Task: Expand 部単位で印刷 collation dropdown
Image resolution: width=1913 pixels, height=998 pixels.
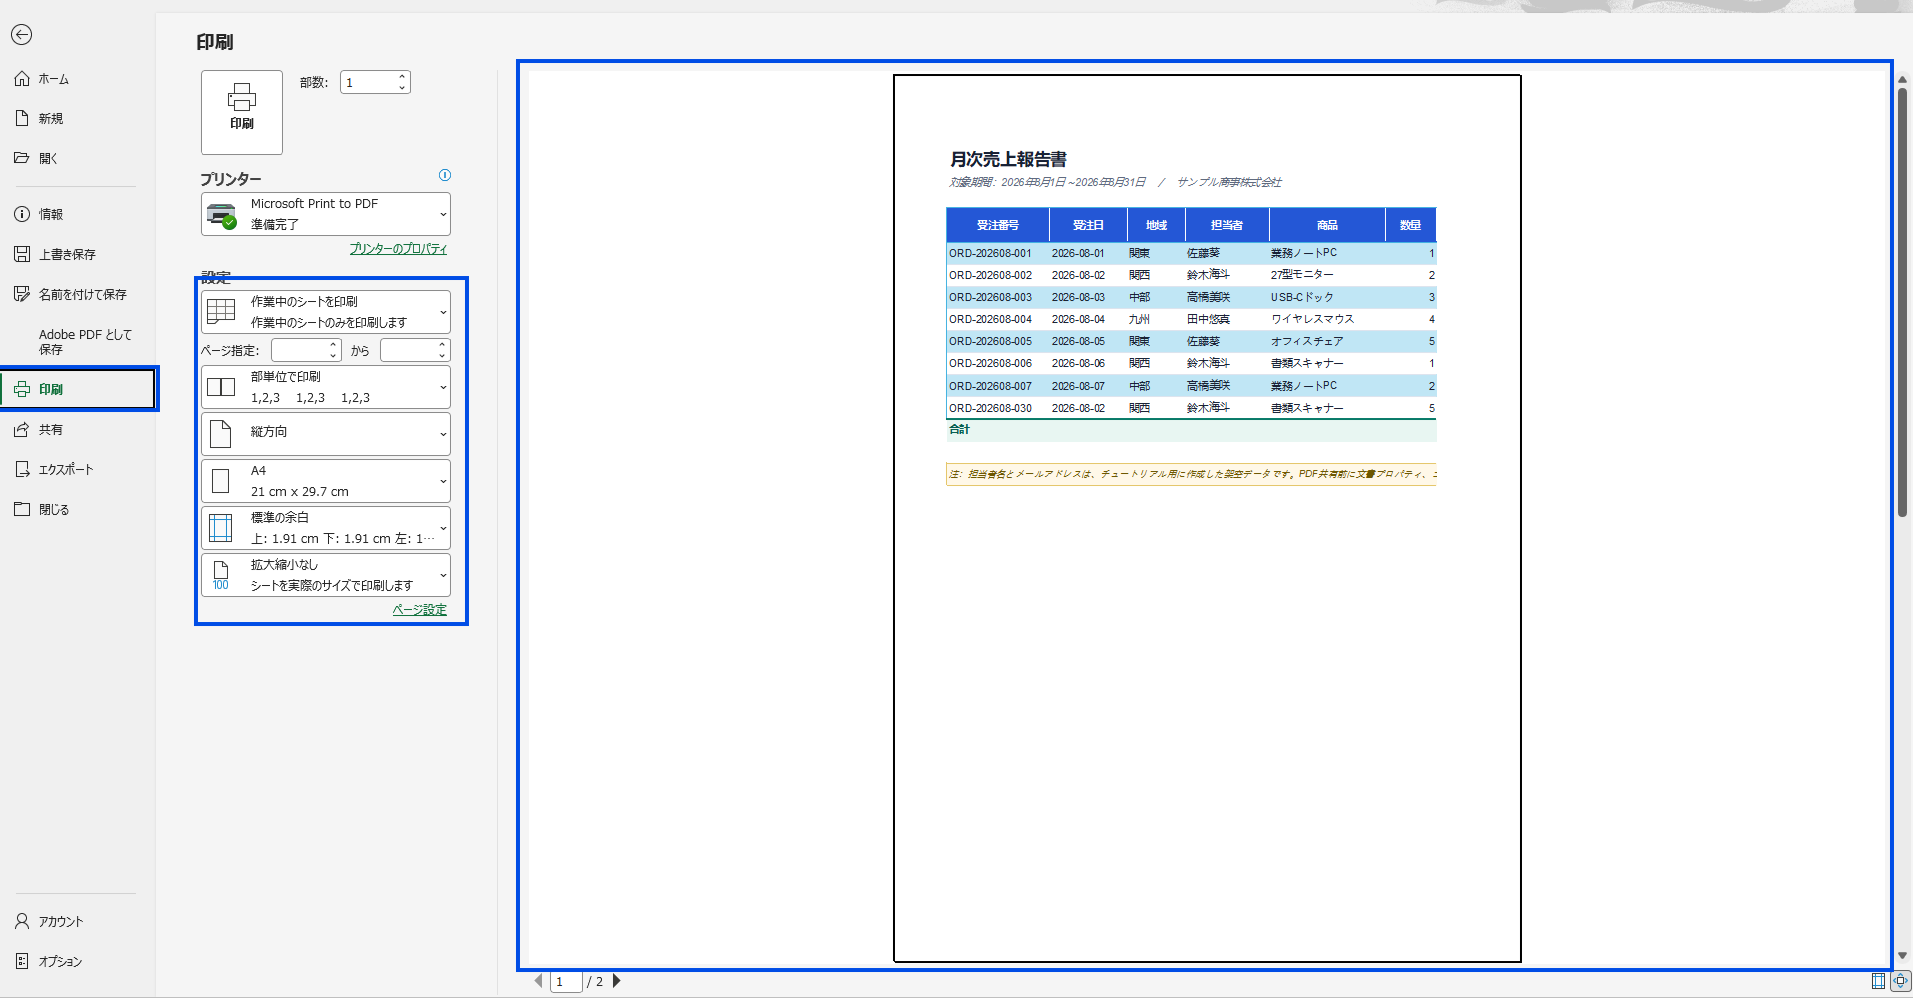Action: tap(326, 387)
